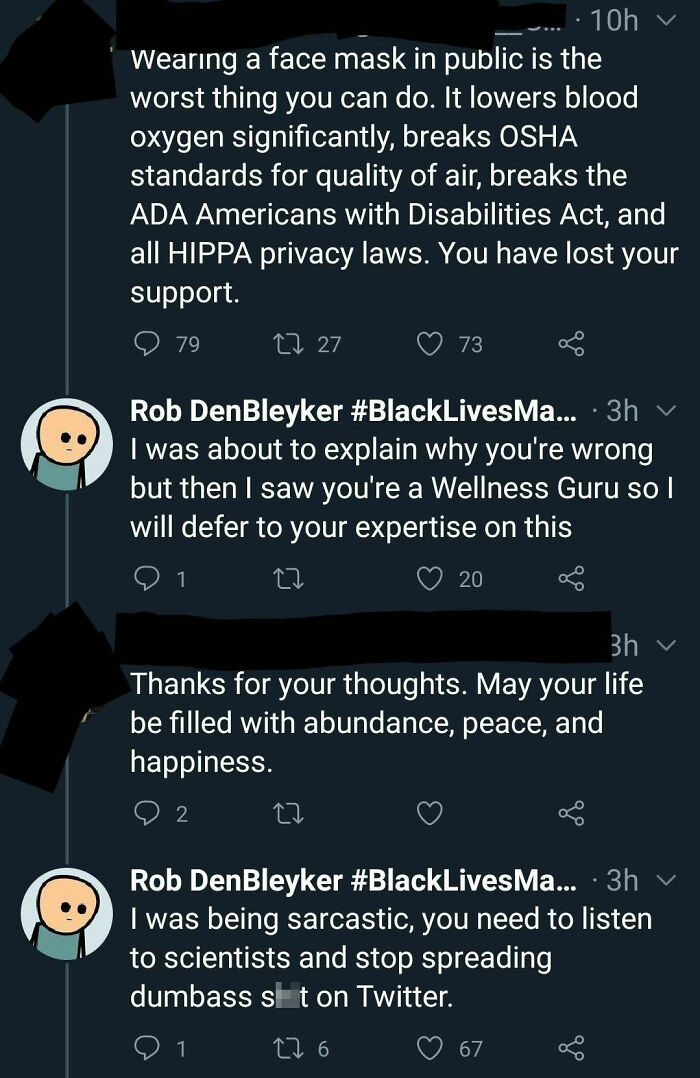
Task: Reply to the abundance, peace, happiness tweet
Action: coord(147,813)
